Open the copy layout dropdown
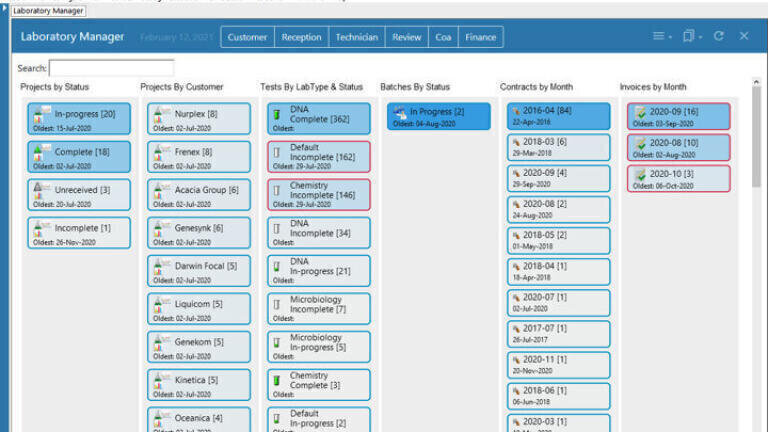This screenshot has width=768, height=432. (692, 36)
